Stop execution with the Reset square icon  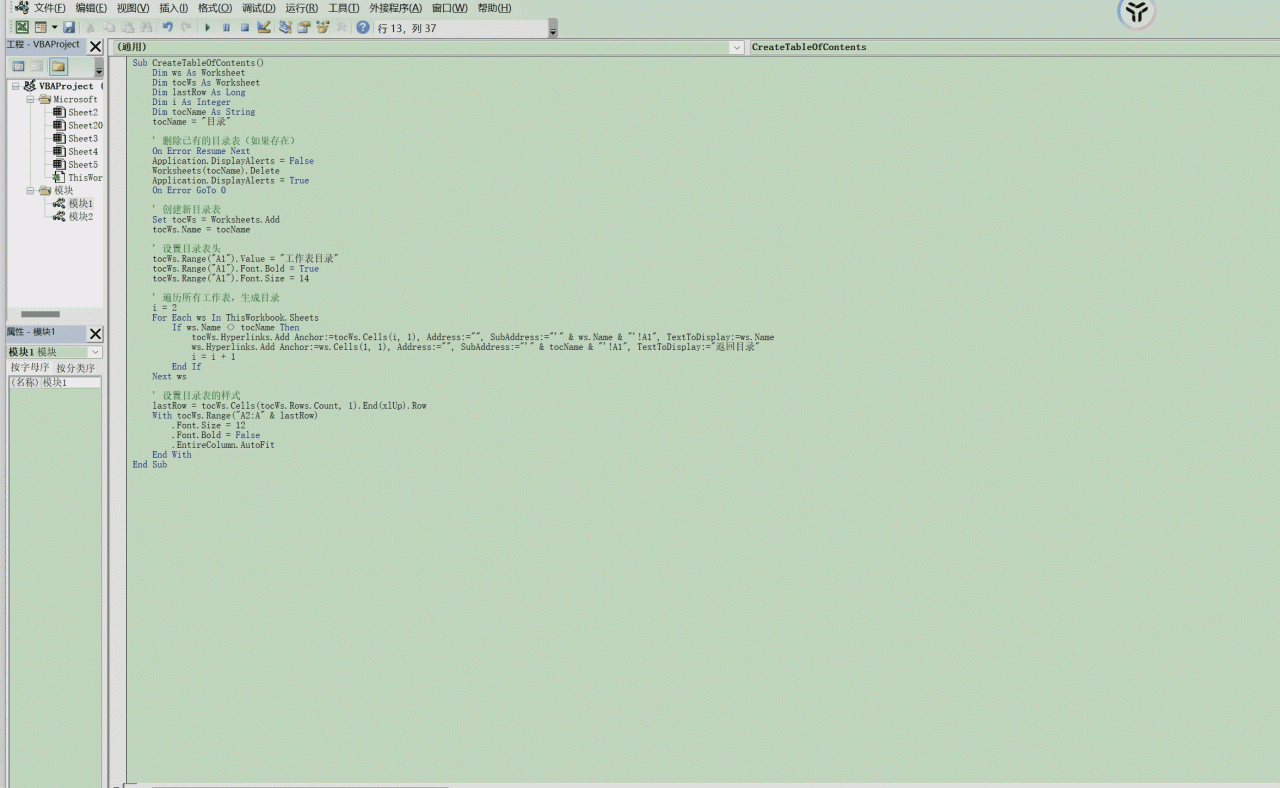pos(244,28)
